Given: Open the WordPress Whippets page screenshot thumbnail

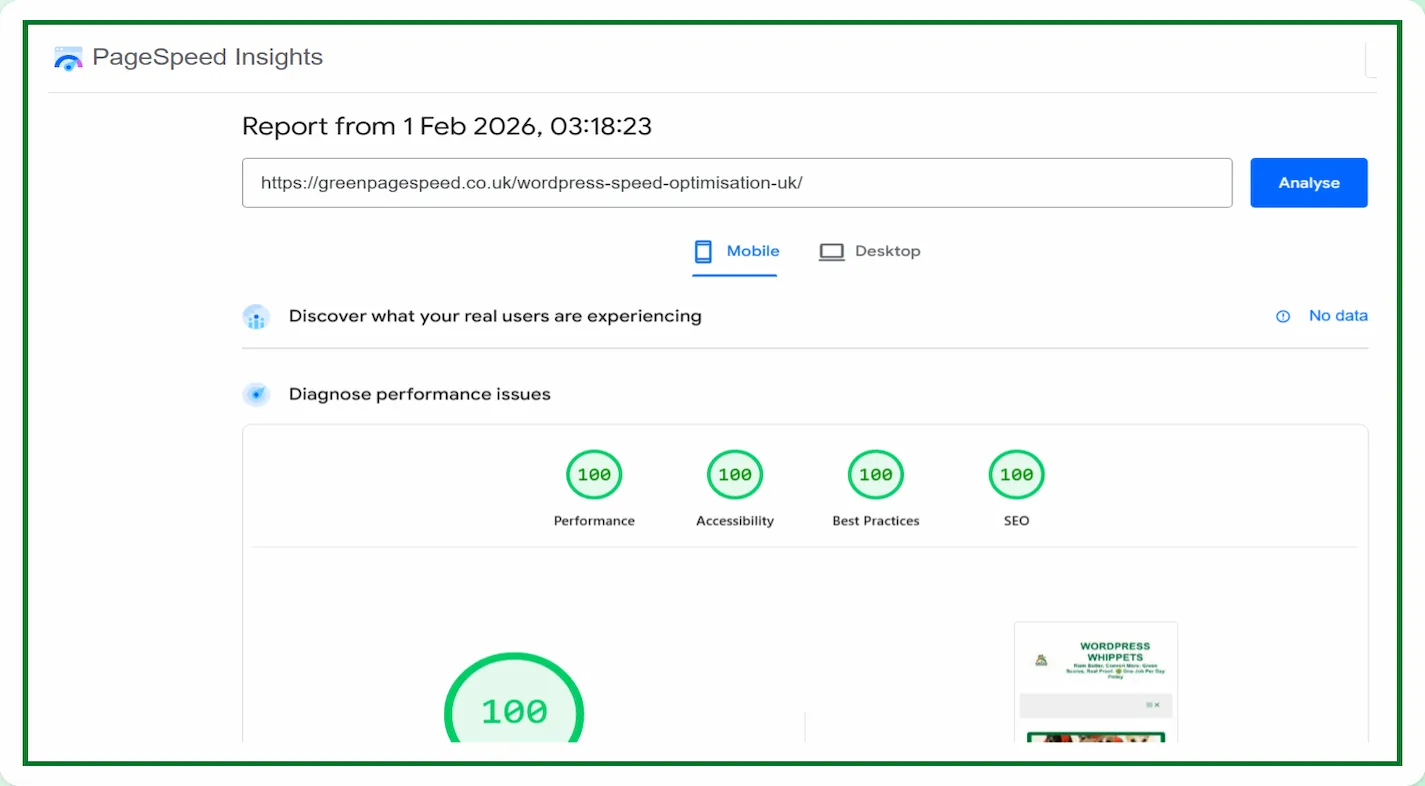Looking at the screenshot, I should (x=1095, y=682).
